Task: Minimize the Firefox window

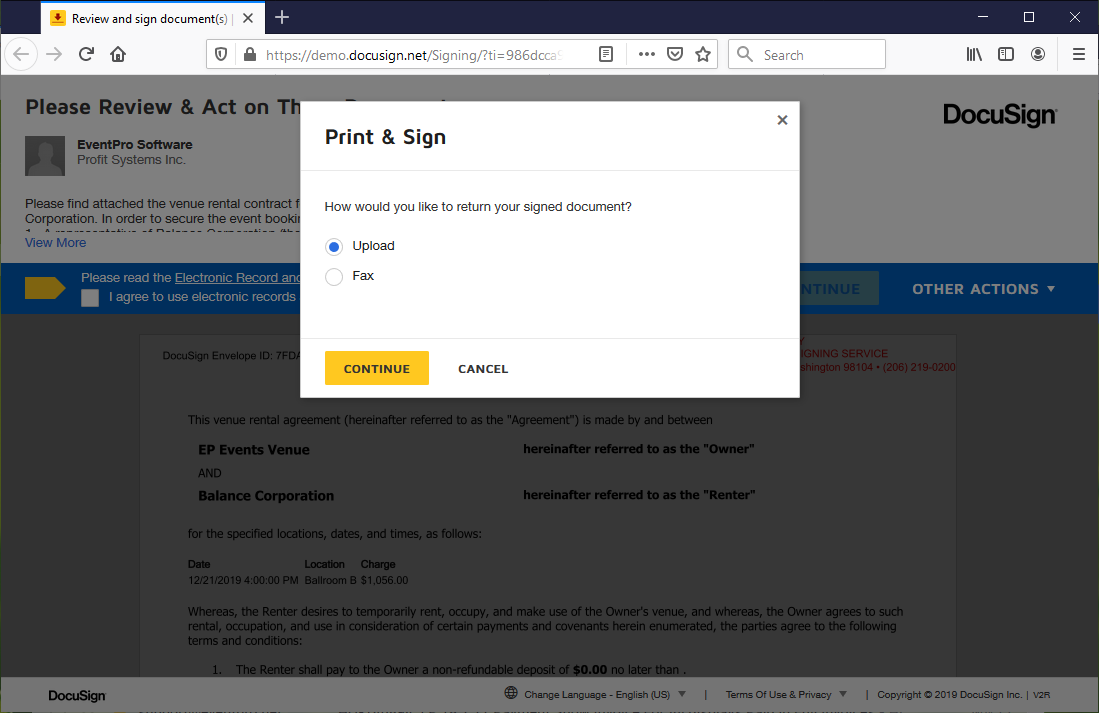Action: (983, 17)
